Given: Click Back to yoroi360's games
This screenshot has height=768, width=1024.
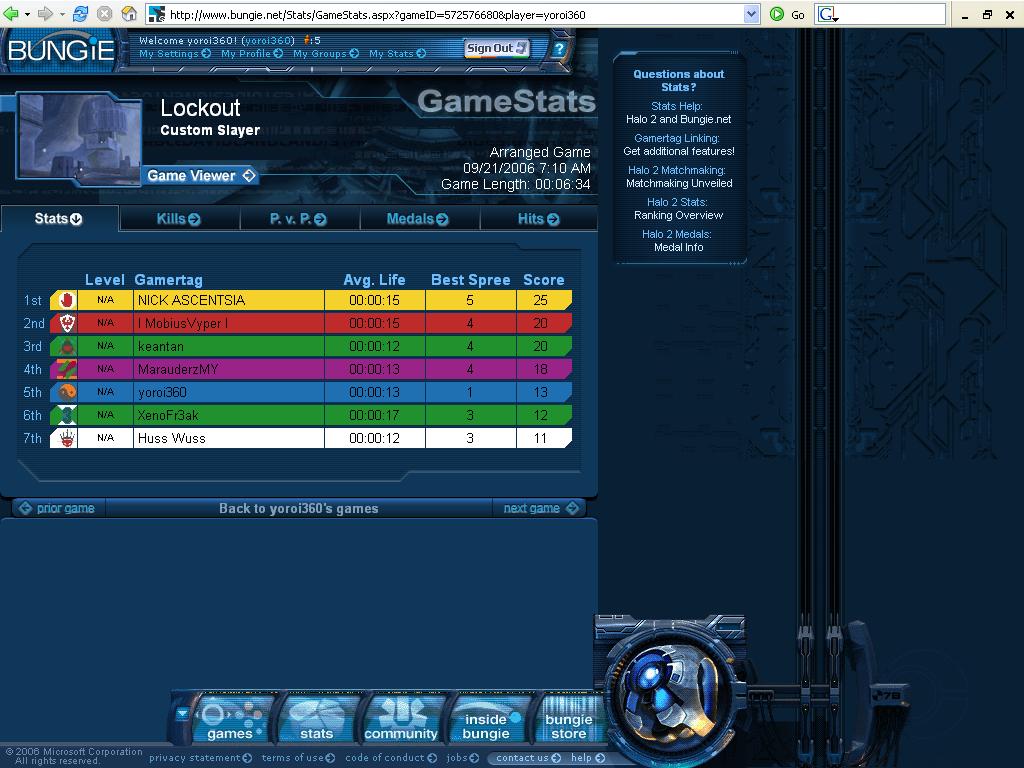Looking at the screenshot, I should [x=298, y=509].
